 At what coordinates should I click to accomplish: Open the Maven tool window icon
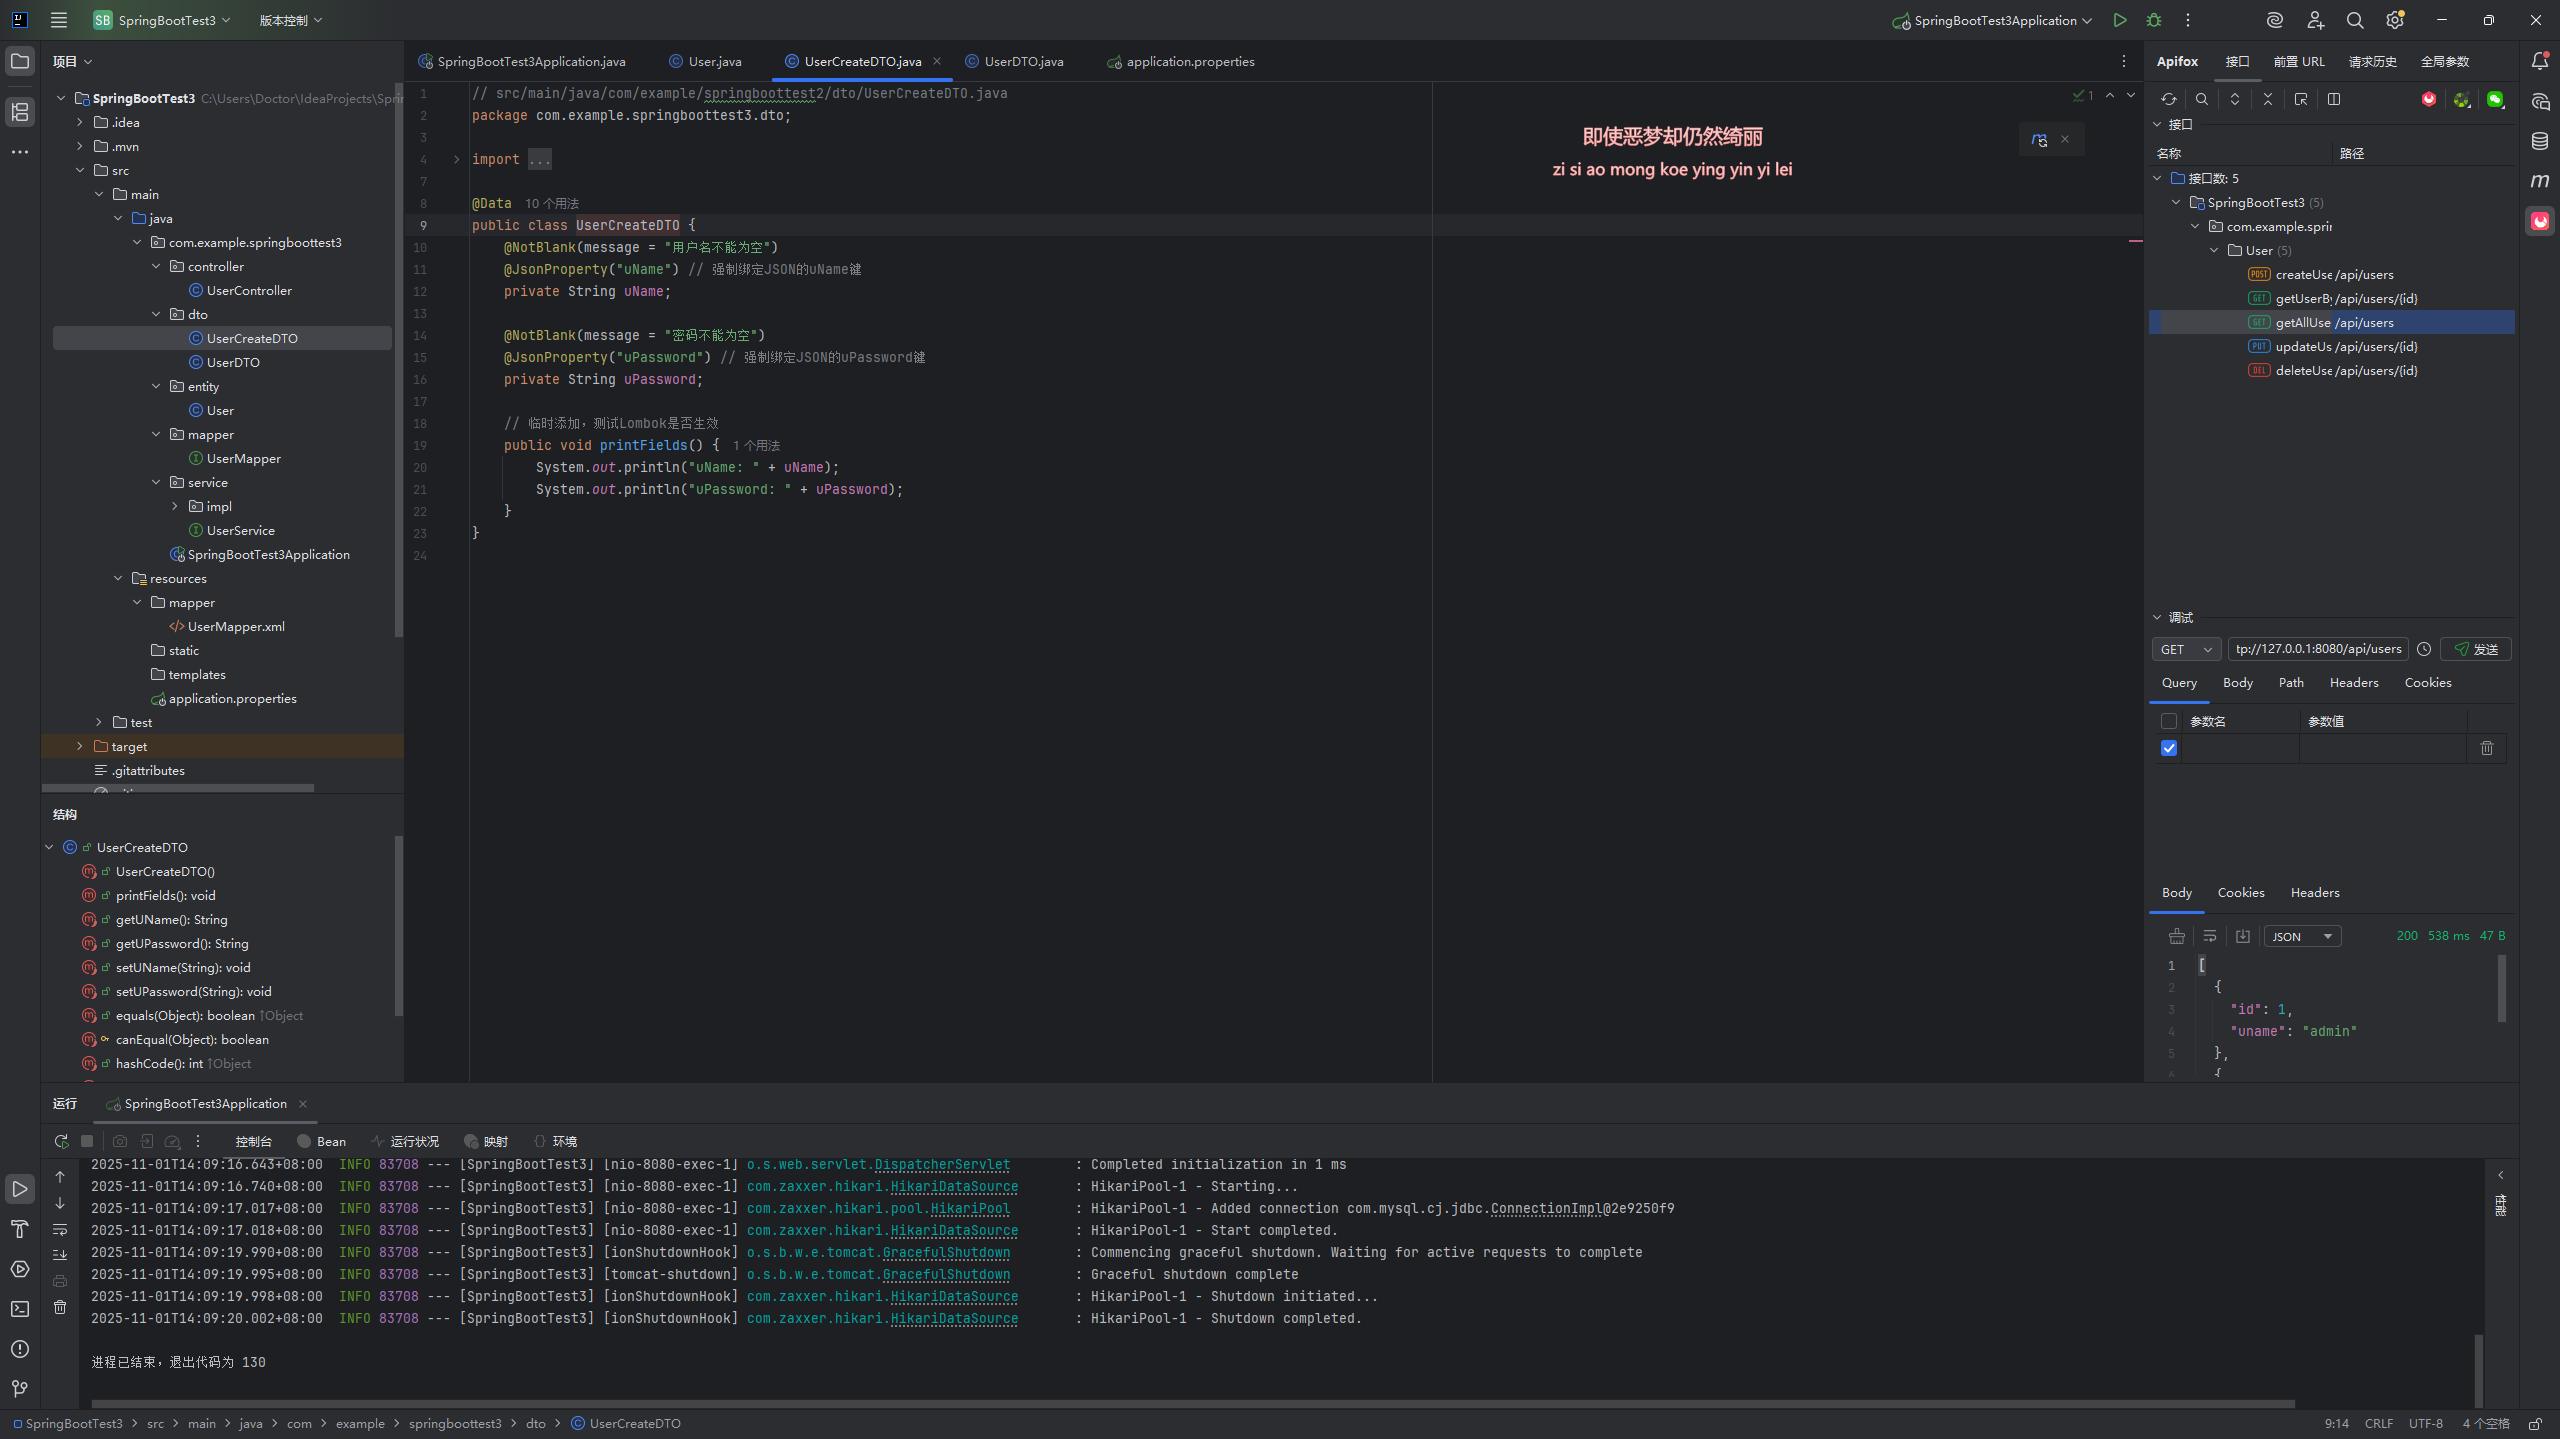[x=2540, y=181]
